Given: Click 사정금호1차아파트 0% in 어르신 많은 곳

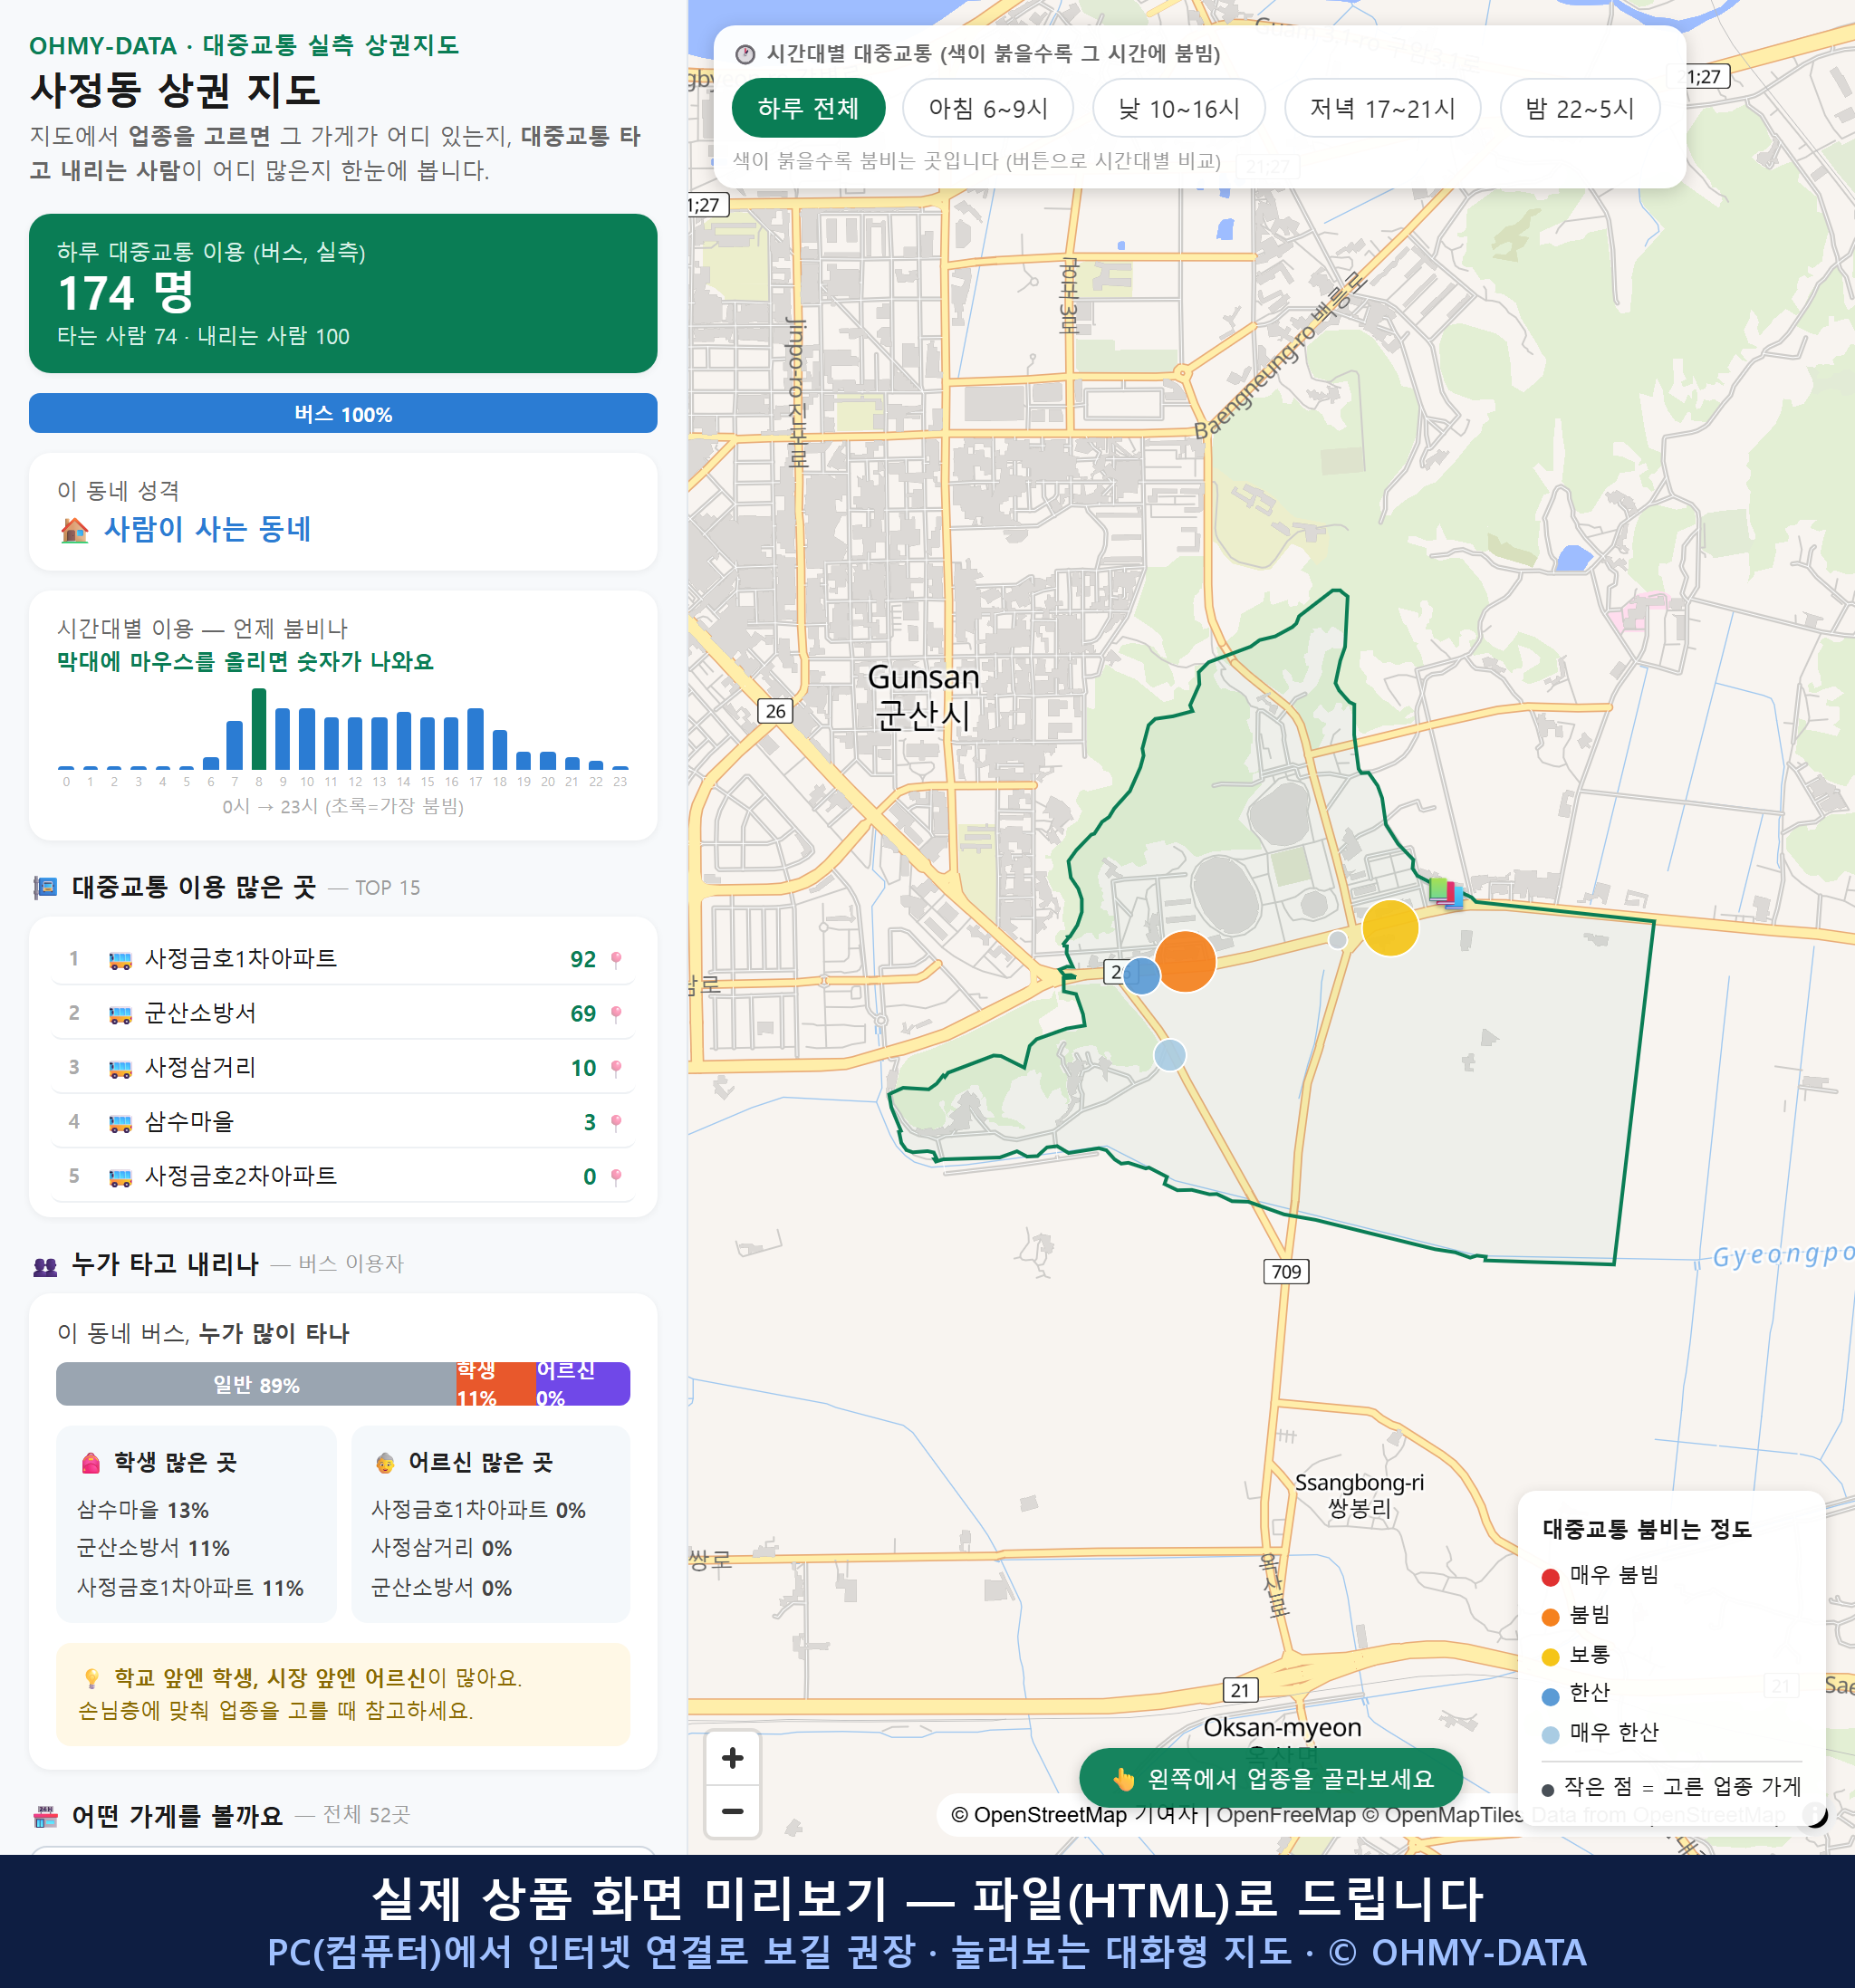Looking at the screenshot, I should click(x=479, y=1510).
